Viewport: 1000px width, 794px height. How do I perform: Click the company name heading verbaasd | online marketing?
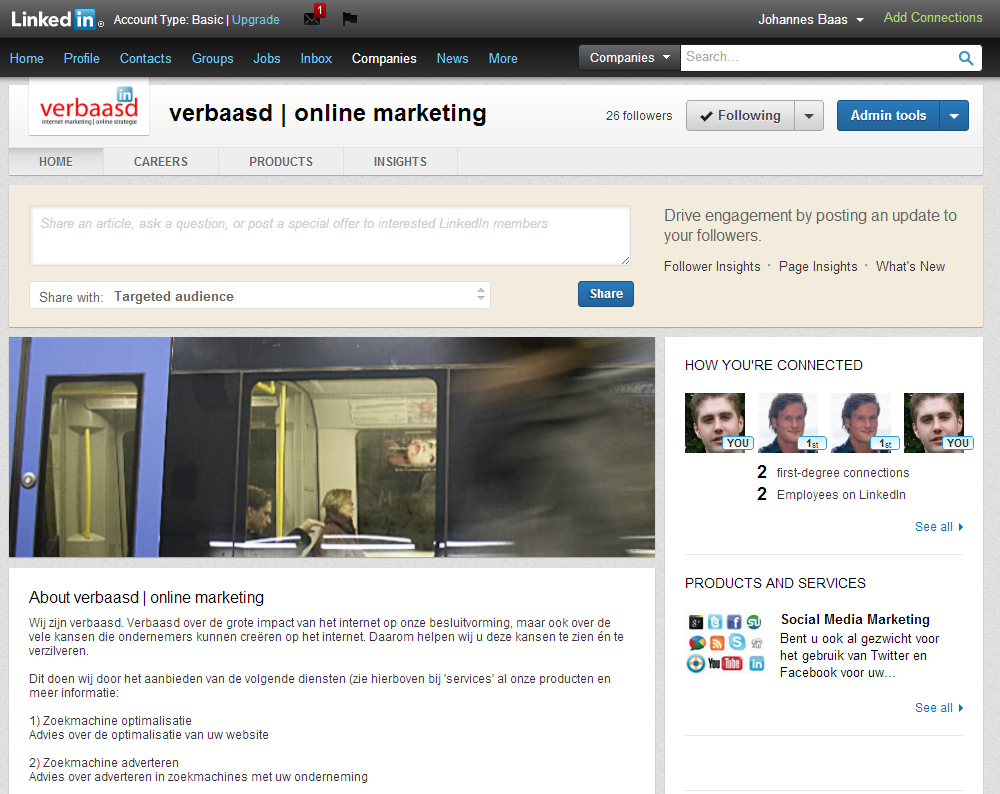click(x=328, y=114)
